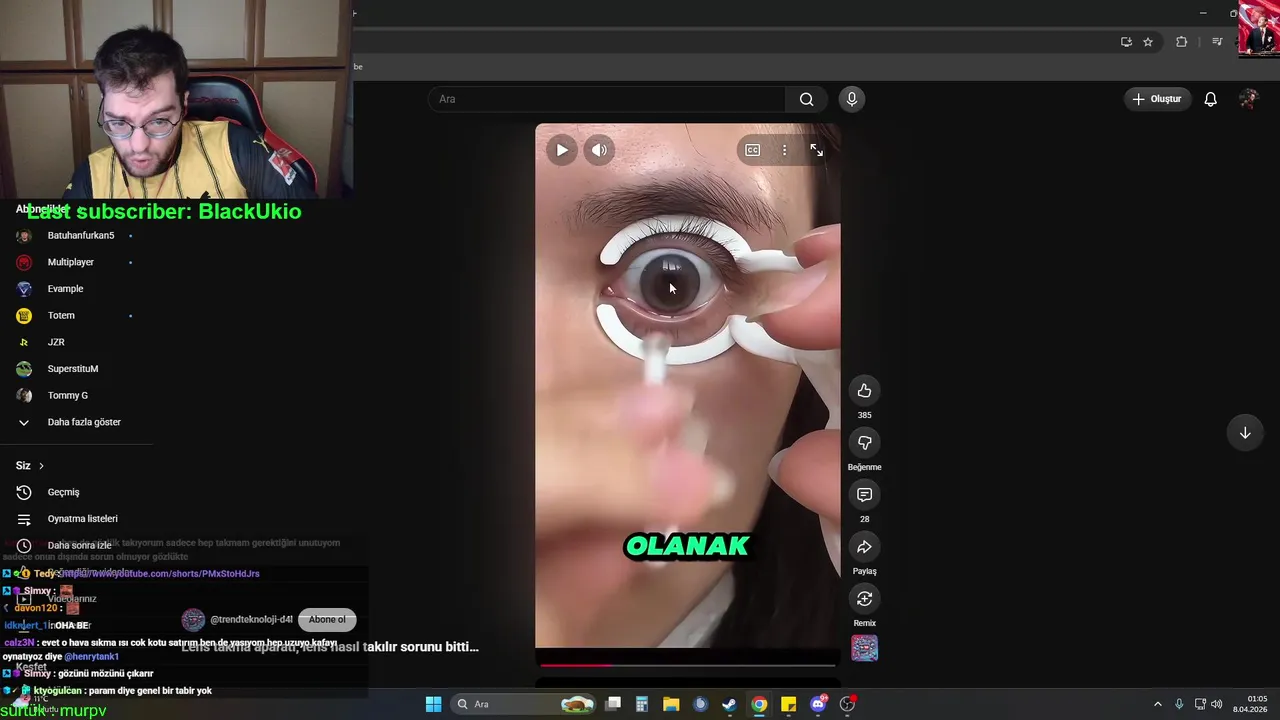Open the sound thumbnail below Remix
This screenshot has height=720, width=1280.
(864, 648)
